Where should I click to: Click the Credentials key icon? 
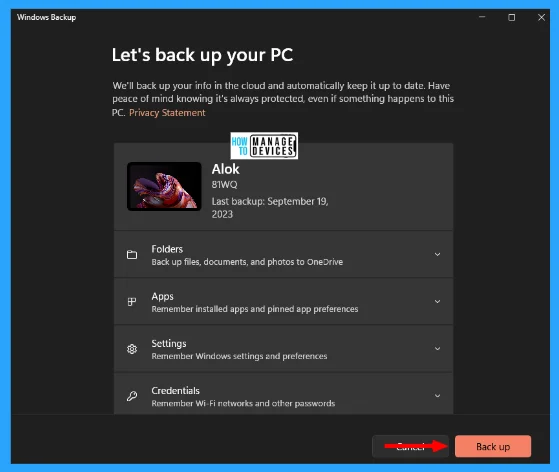pos(132,396)
